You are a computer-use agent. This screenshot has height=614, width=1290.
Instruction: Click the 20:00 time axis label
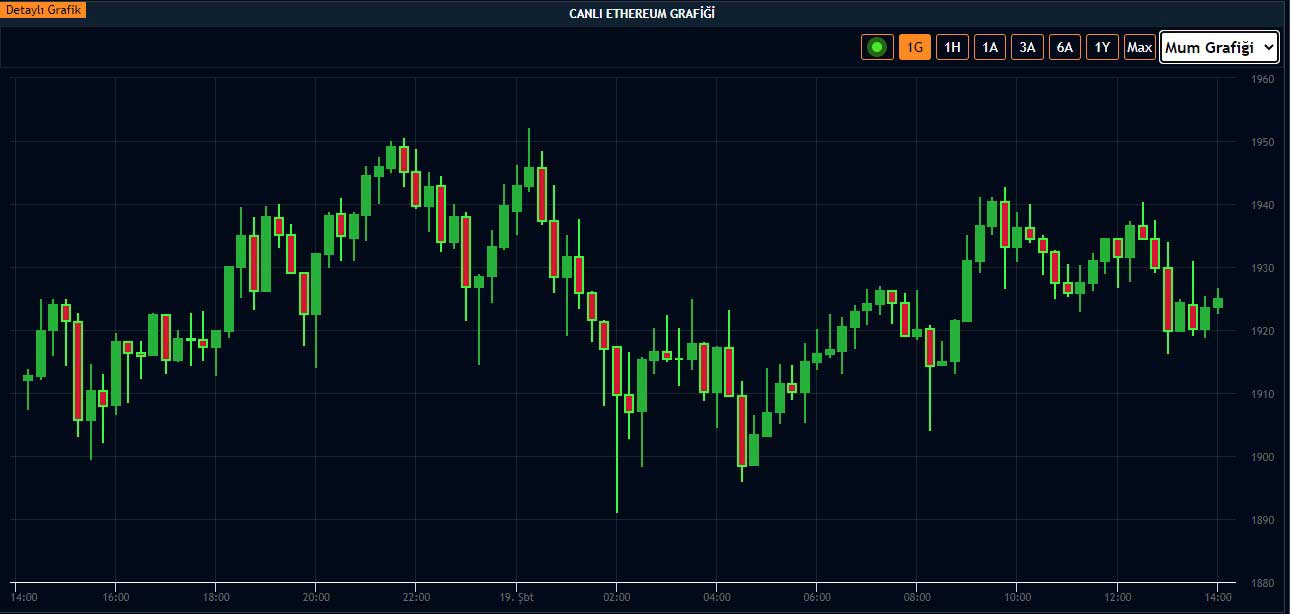pyautogui.click(x=316, y=597)
